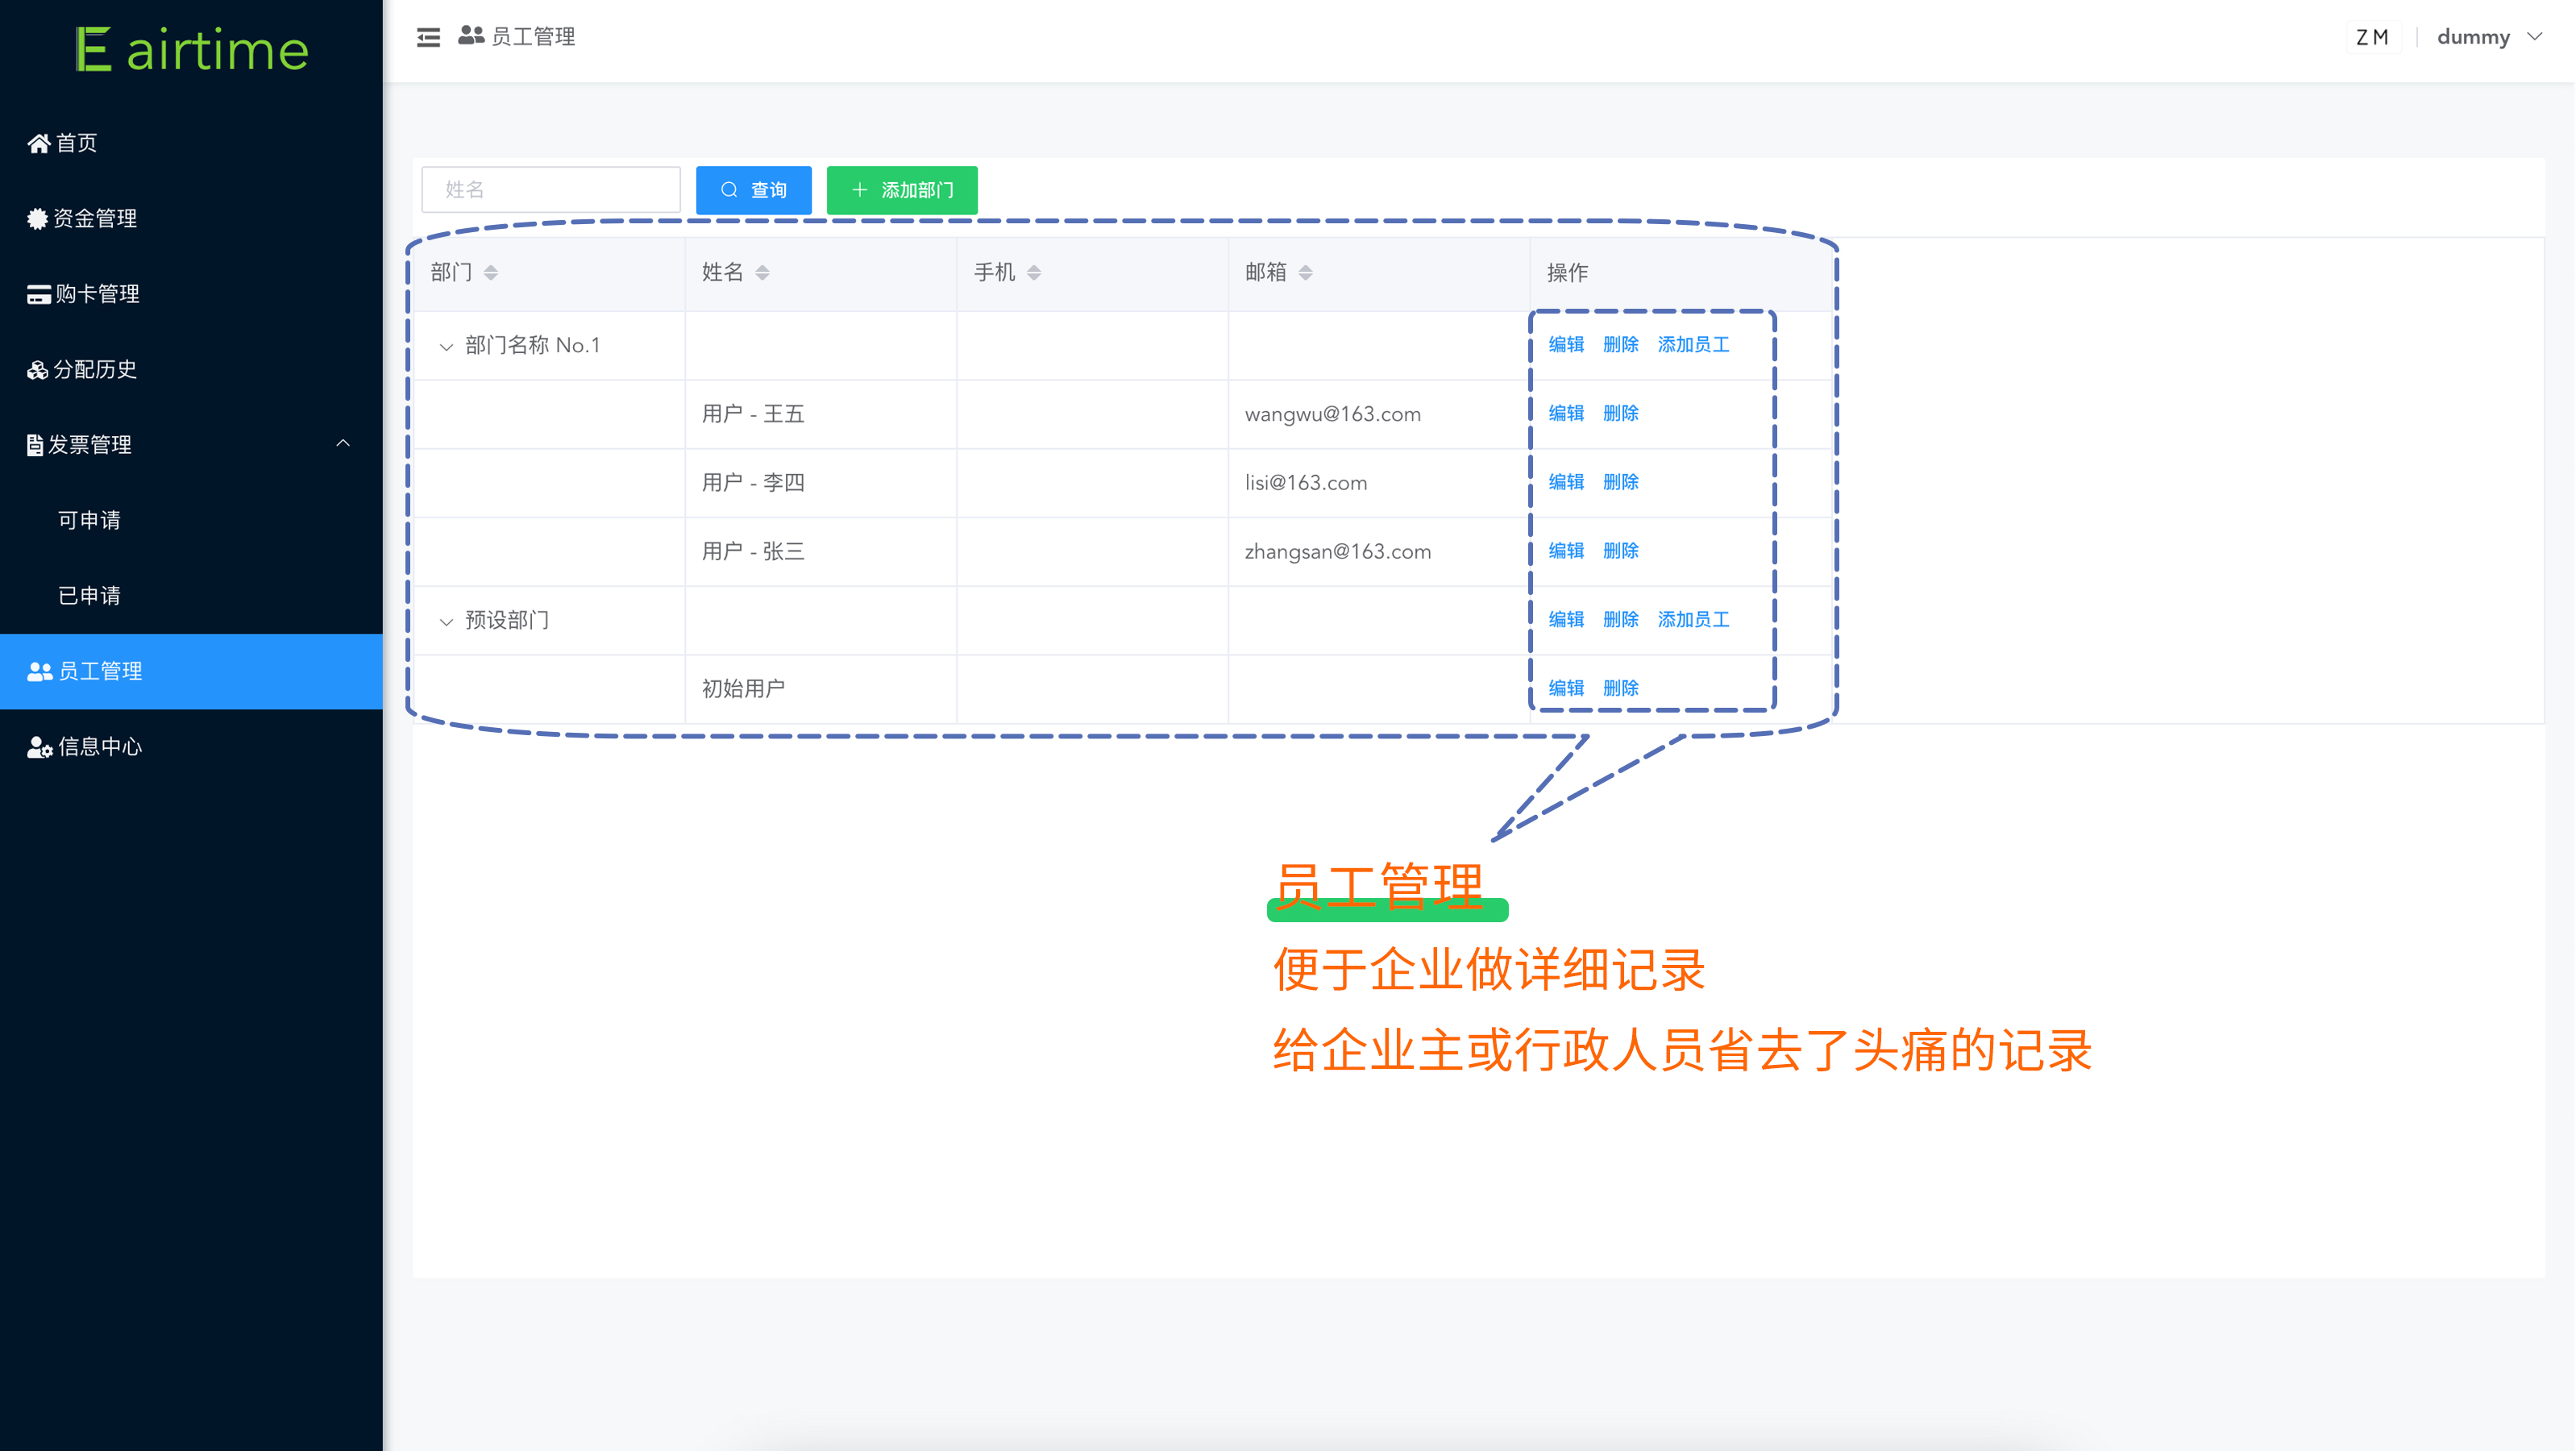Open 分配历史 in the sidebar
This screenshot has height=1451, width=2576.
(191, 370)
